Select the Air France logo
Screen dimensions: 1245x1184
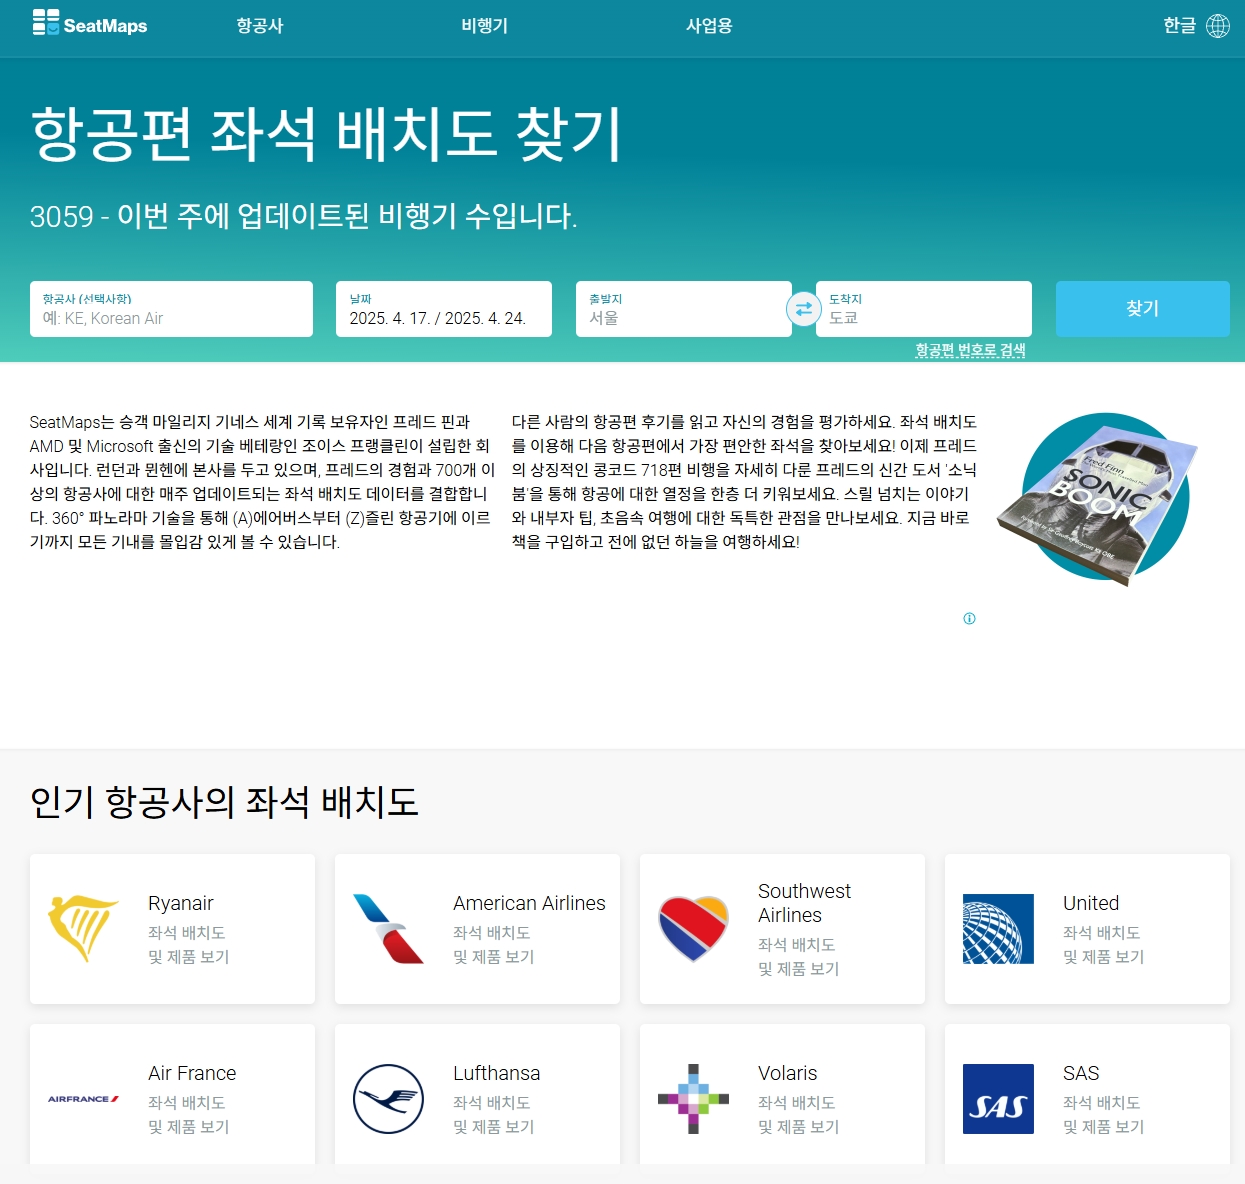pos(84,1098)
